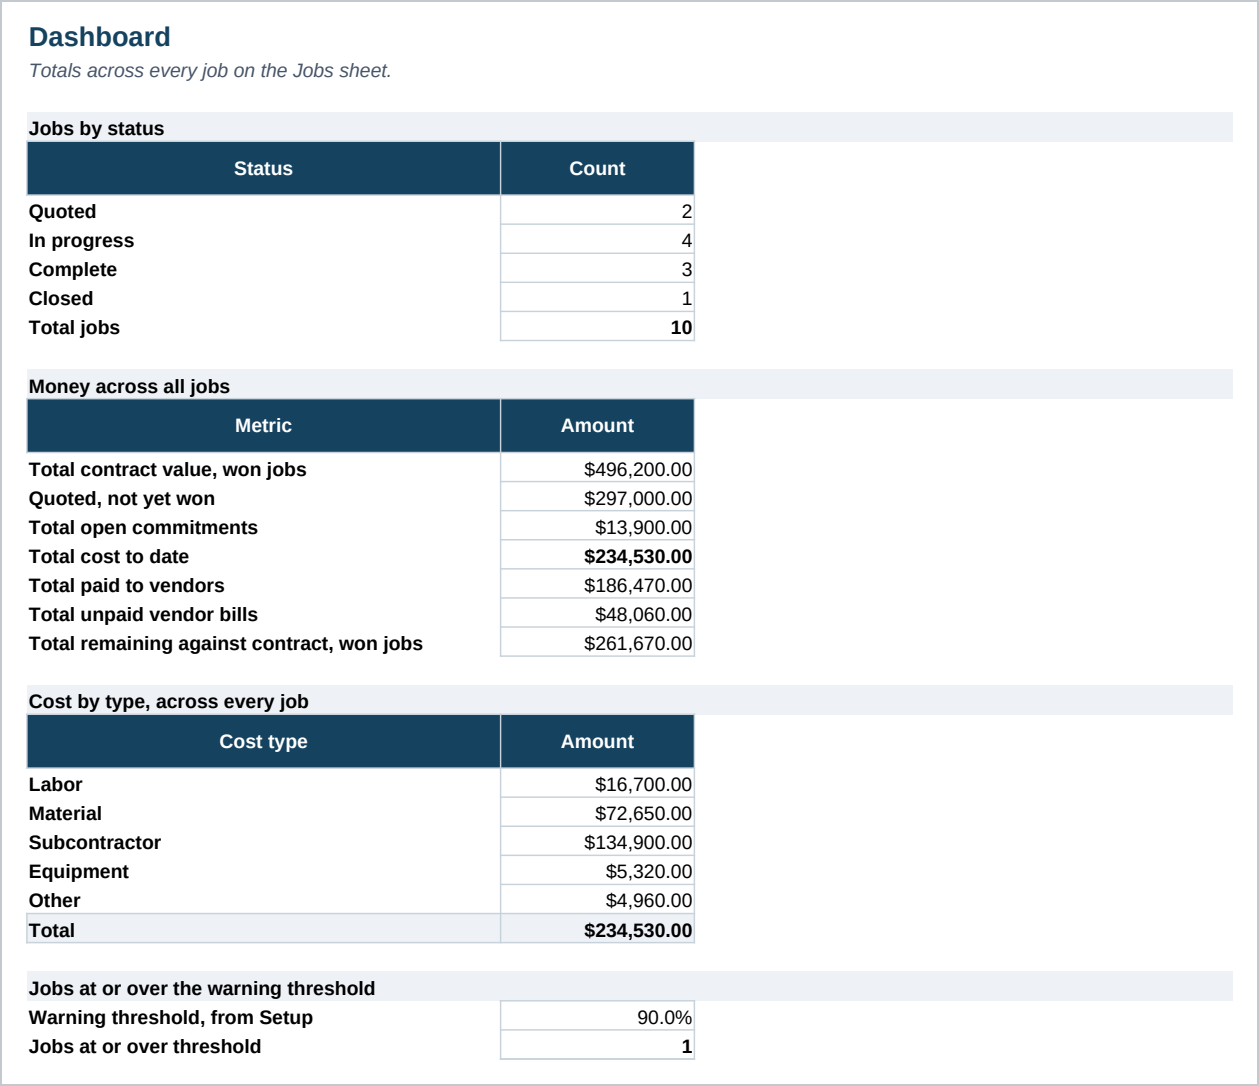Viewport: 1259px width, 1086px height.
Task: Select the $16,700.00 Labor amount
Action: point(597,784)
